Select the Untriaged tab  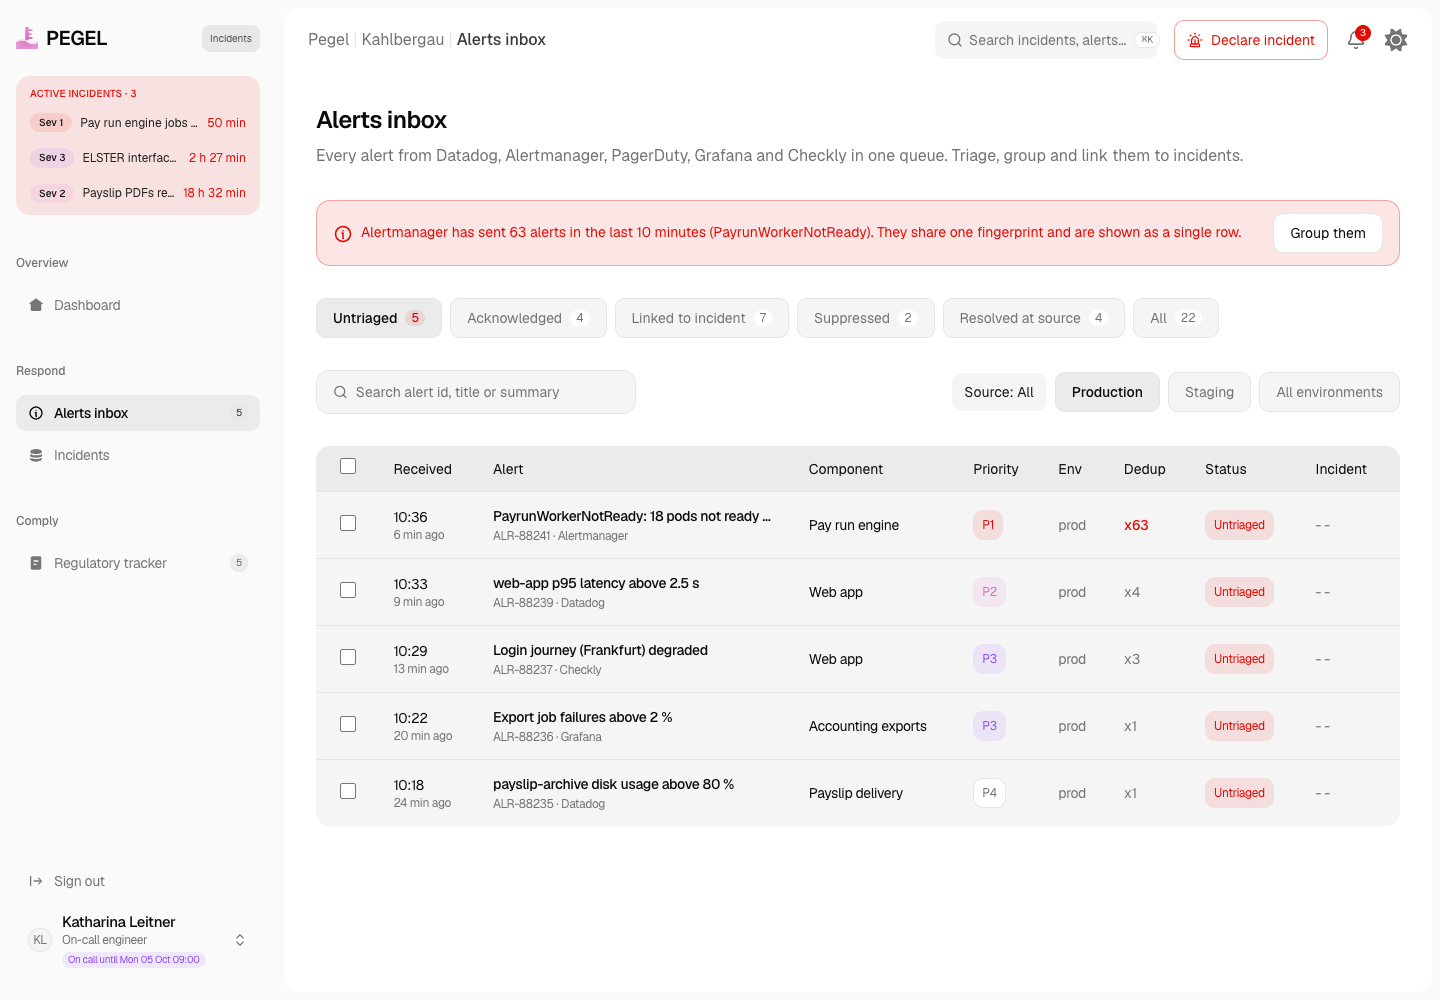pyautogui.click(x=379, y=318)
